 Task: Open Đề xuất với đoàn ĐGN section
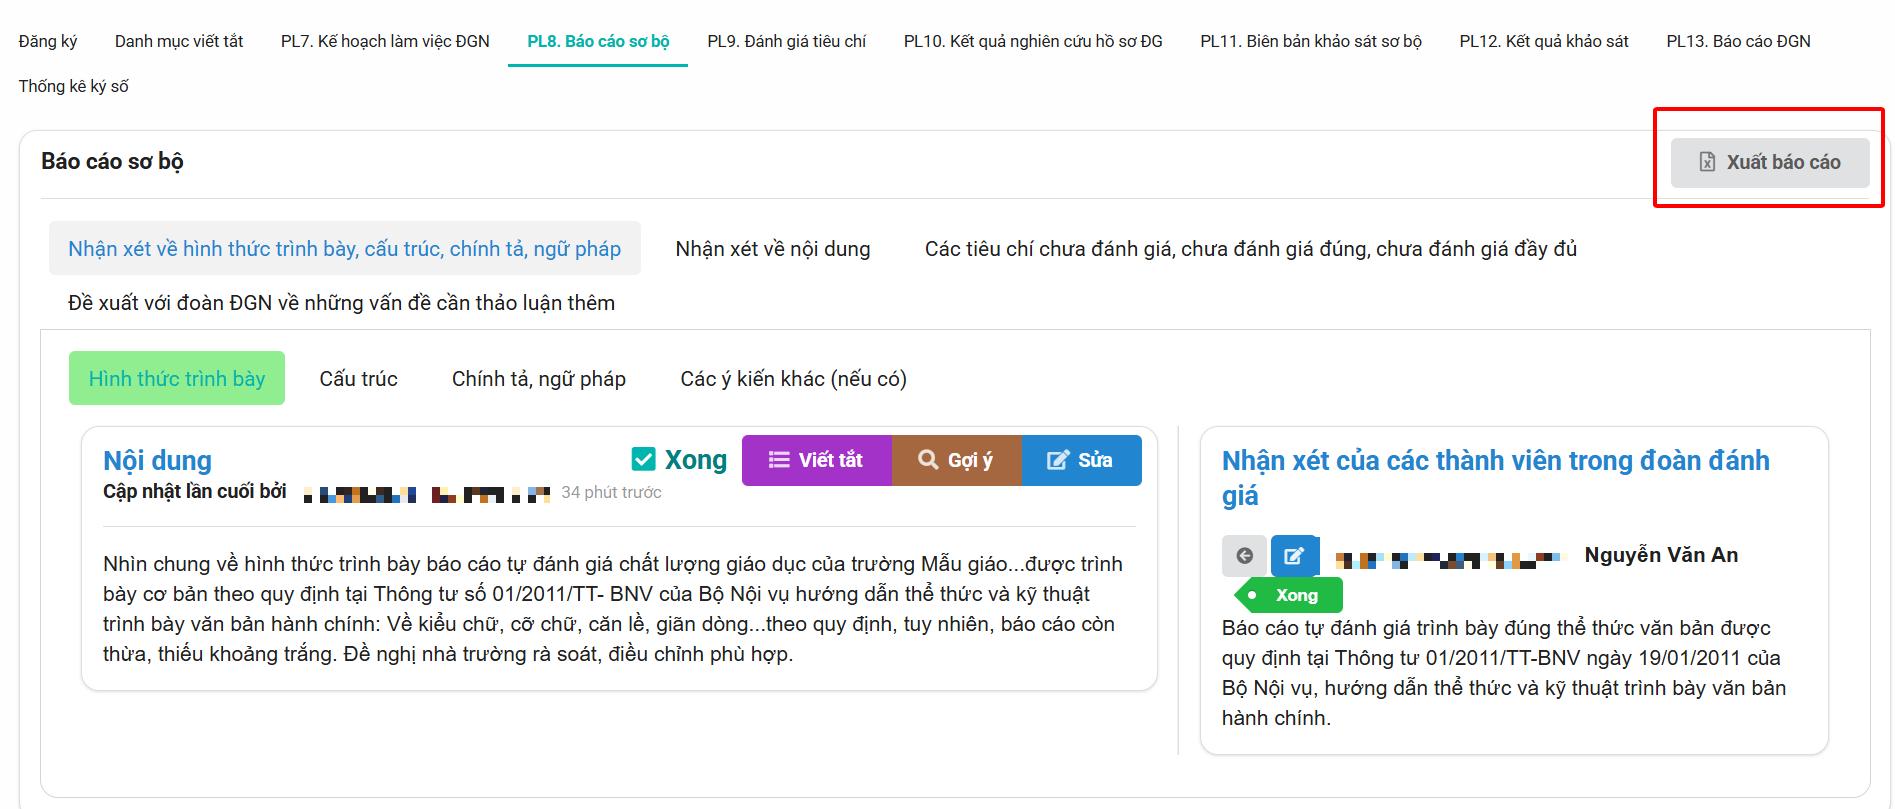click(x=341, y=303)
